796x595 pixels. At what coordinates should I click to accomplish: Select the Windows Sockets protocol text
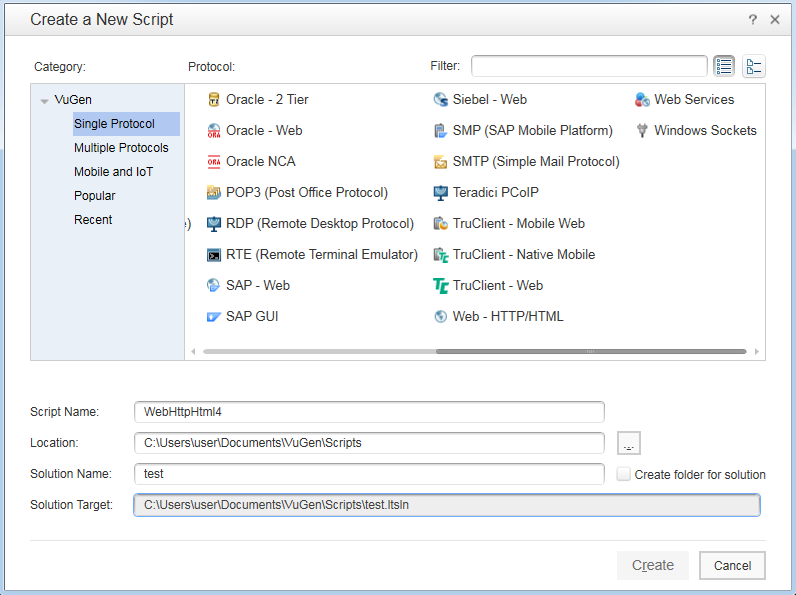click(705, 130)
